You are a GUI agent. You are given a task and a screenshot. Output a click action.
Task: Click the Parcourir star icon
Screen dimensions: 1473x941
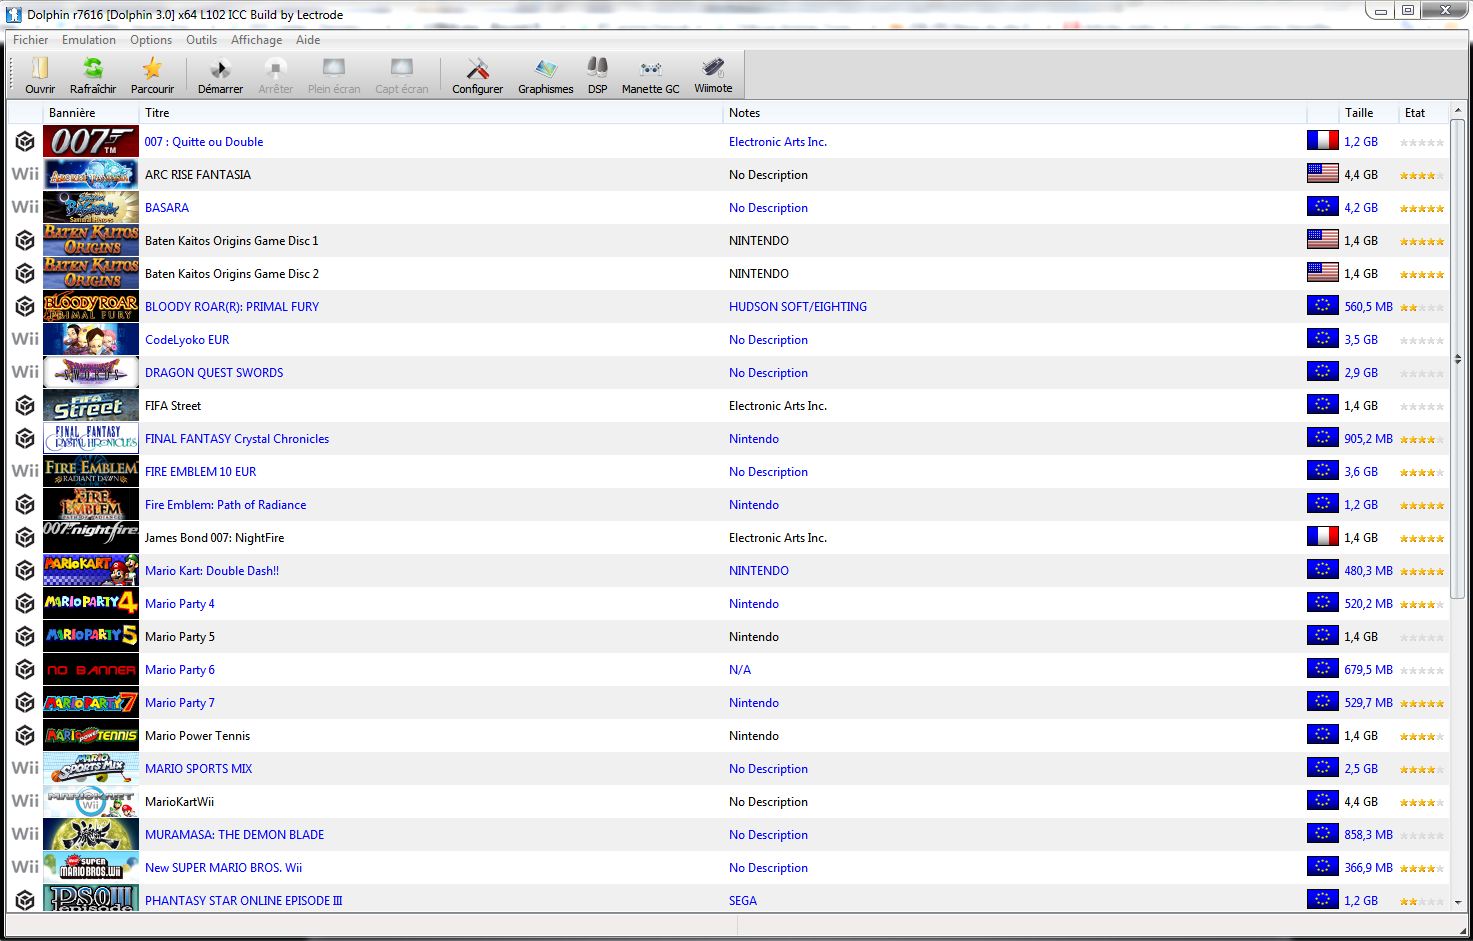(x=152, y=68)
